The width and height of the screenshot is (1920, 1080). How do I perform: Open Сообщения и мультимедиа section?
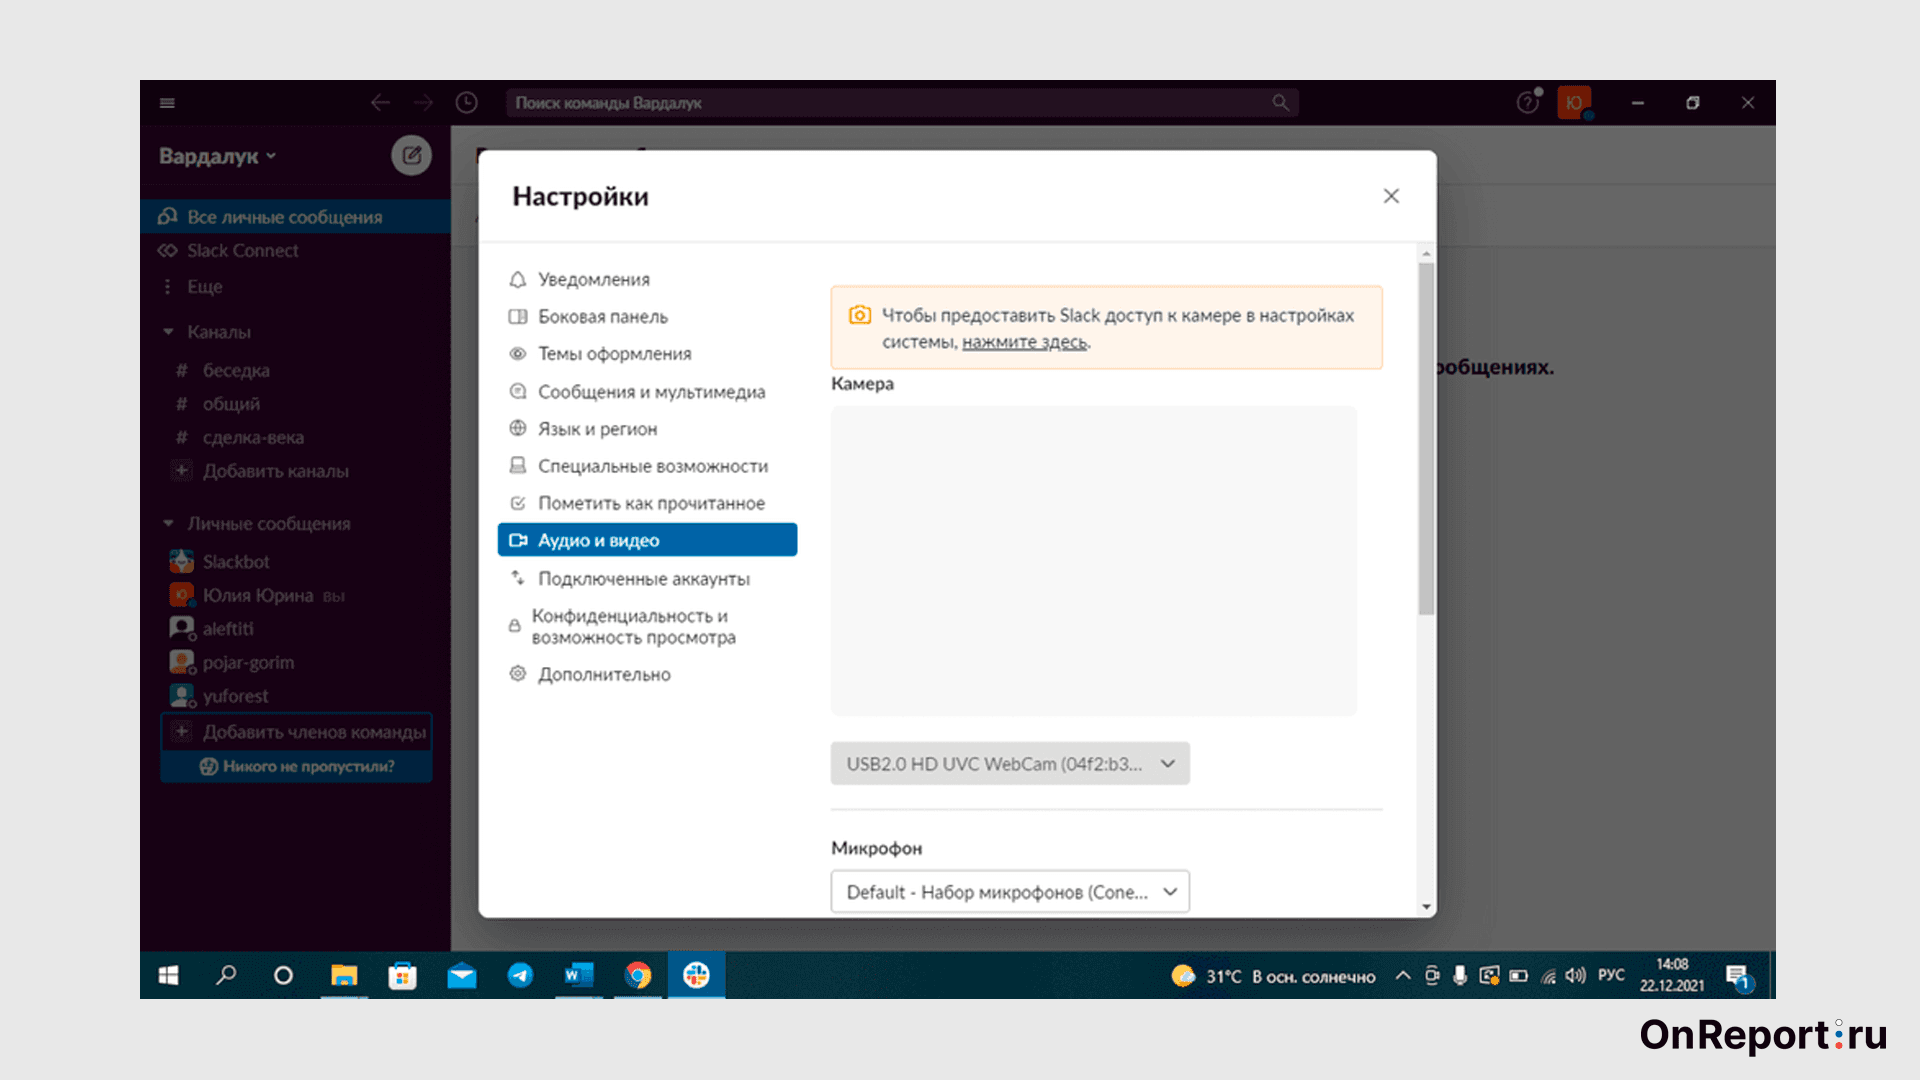(x=647, y=392)
